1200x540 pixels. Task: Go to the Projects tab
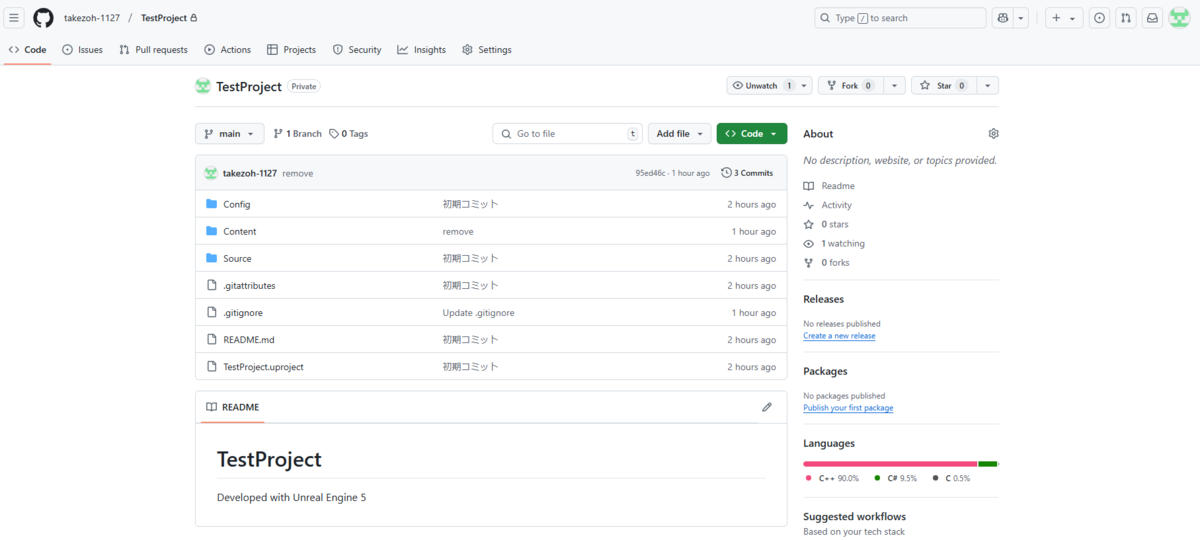click(291, 49)
